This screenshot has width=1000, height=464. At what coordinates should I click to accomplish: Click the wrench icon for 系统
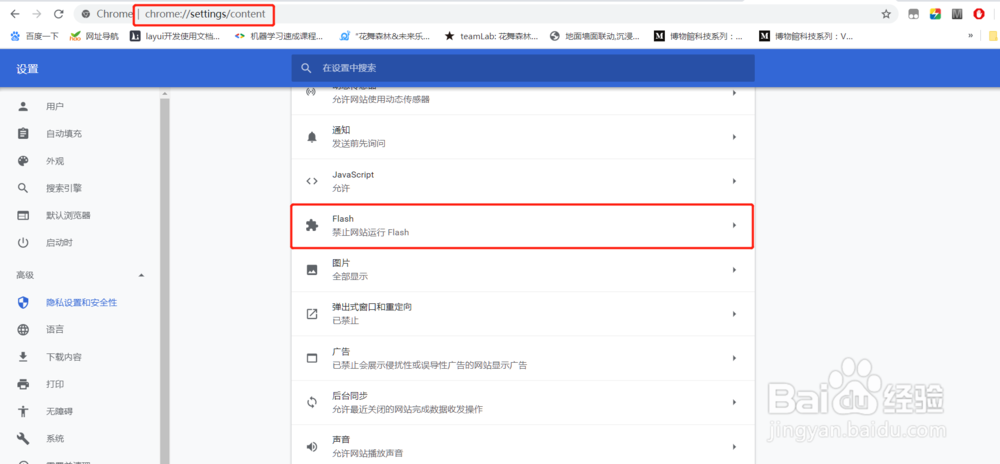click(x=23, y=439)
